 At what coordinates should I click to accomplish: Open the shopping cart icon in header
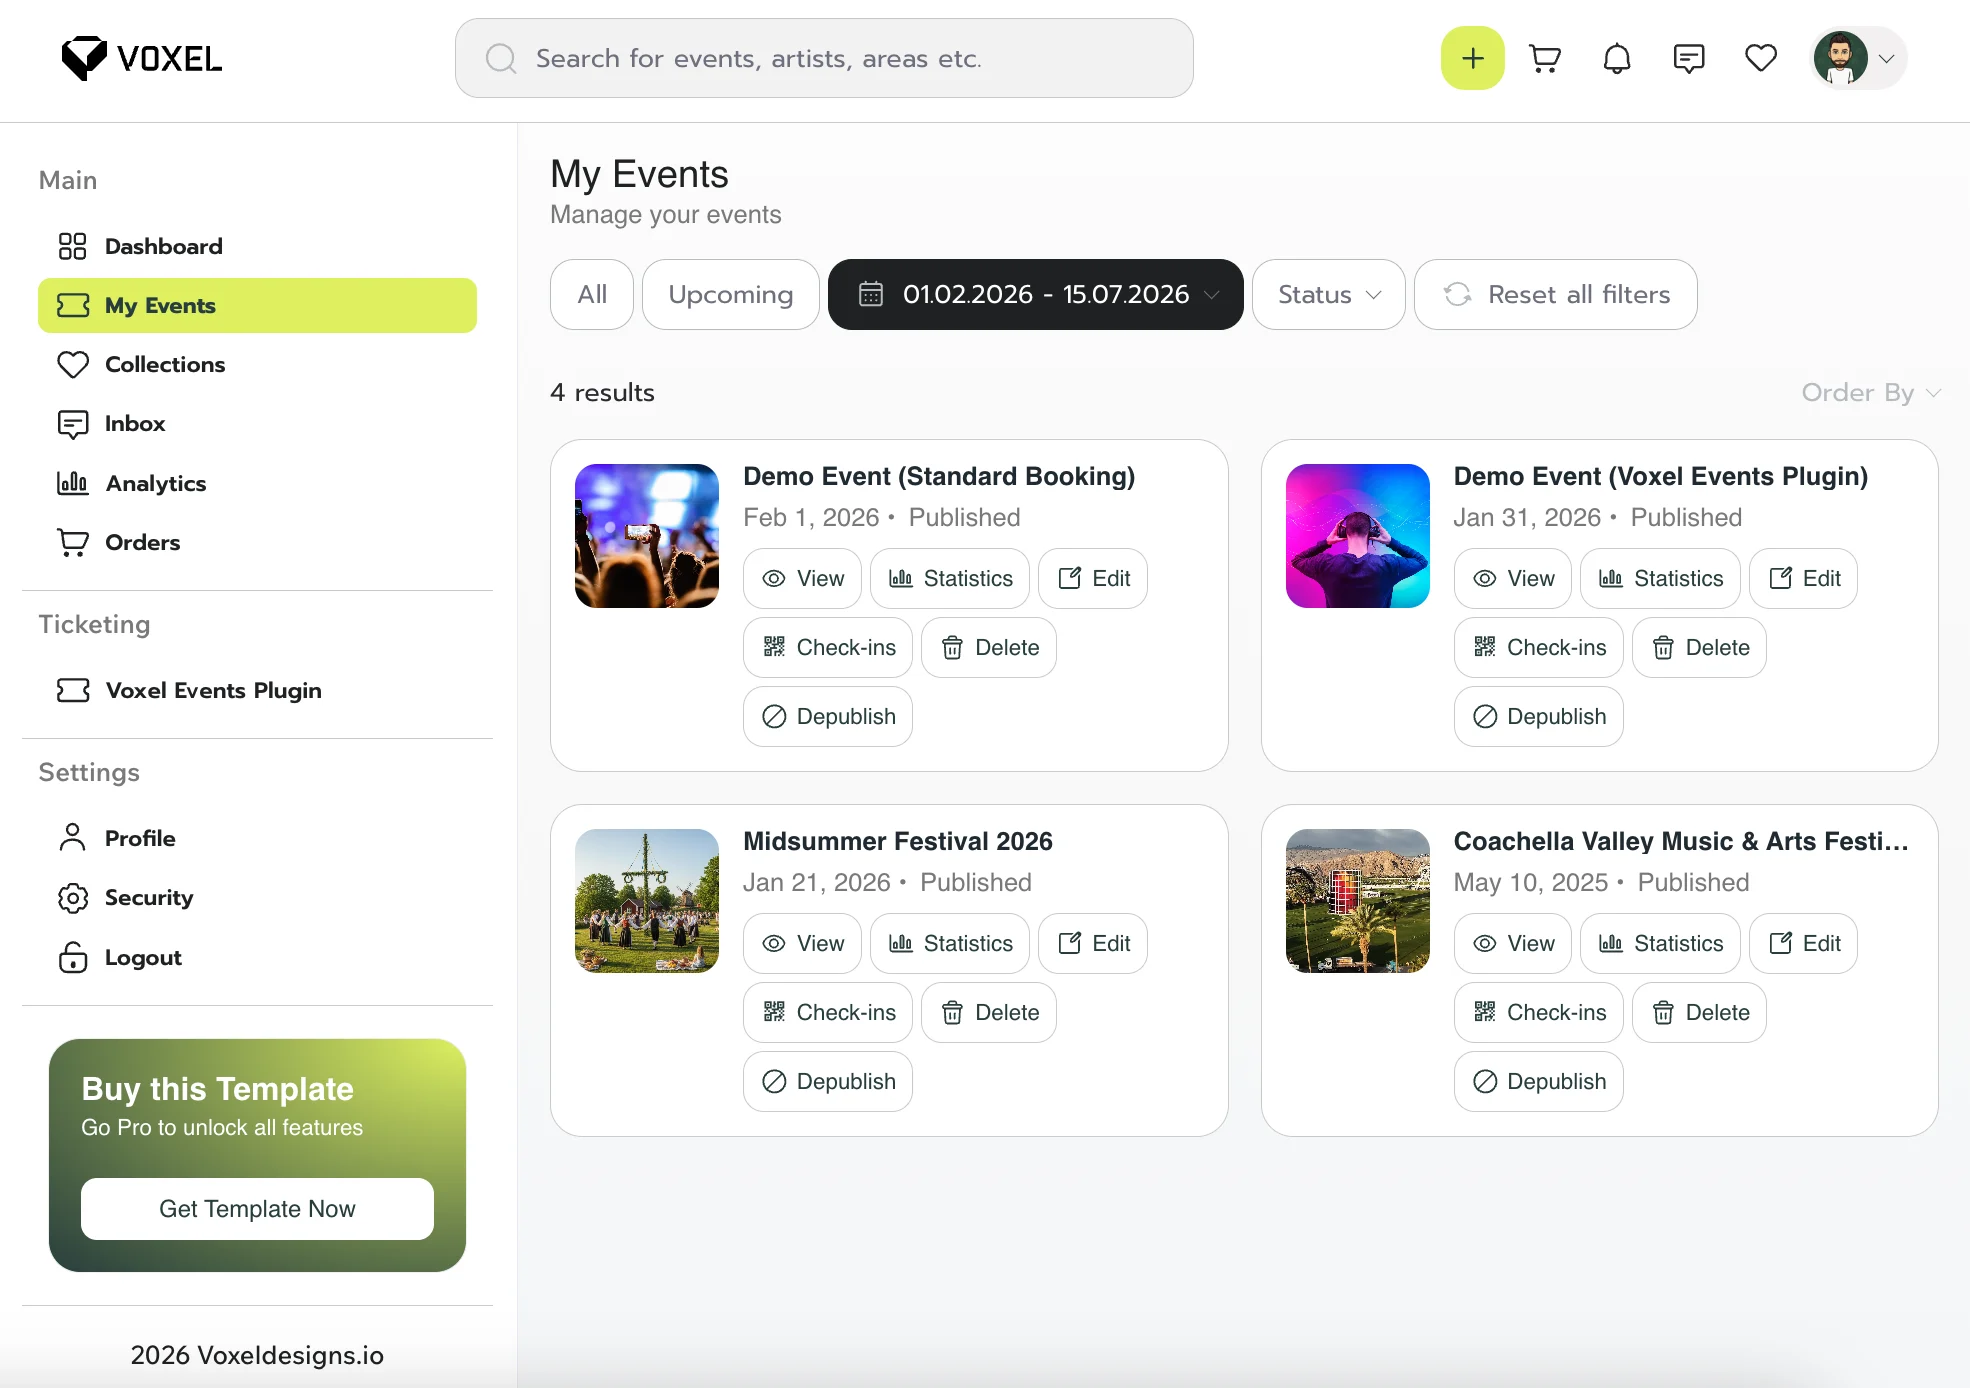coord(1545,58)
